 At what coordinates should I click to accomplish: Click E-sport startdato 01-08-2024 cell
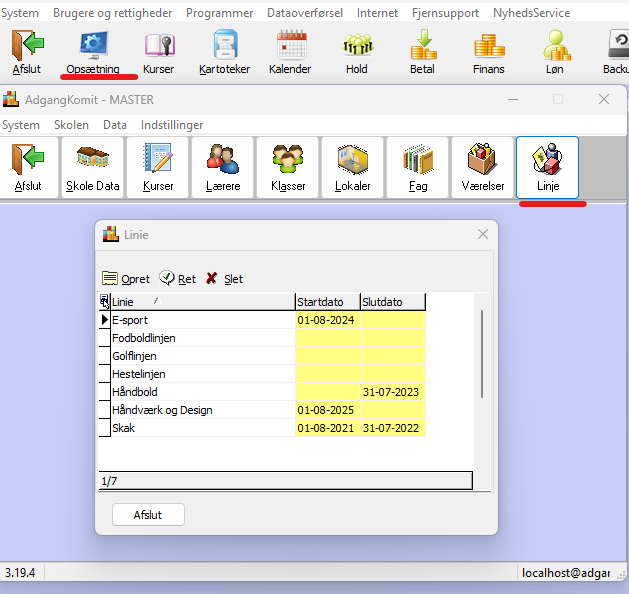coord(328,320)
